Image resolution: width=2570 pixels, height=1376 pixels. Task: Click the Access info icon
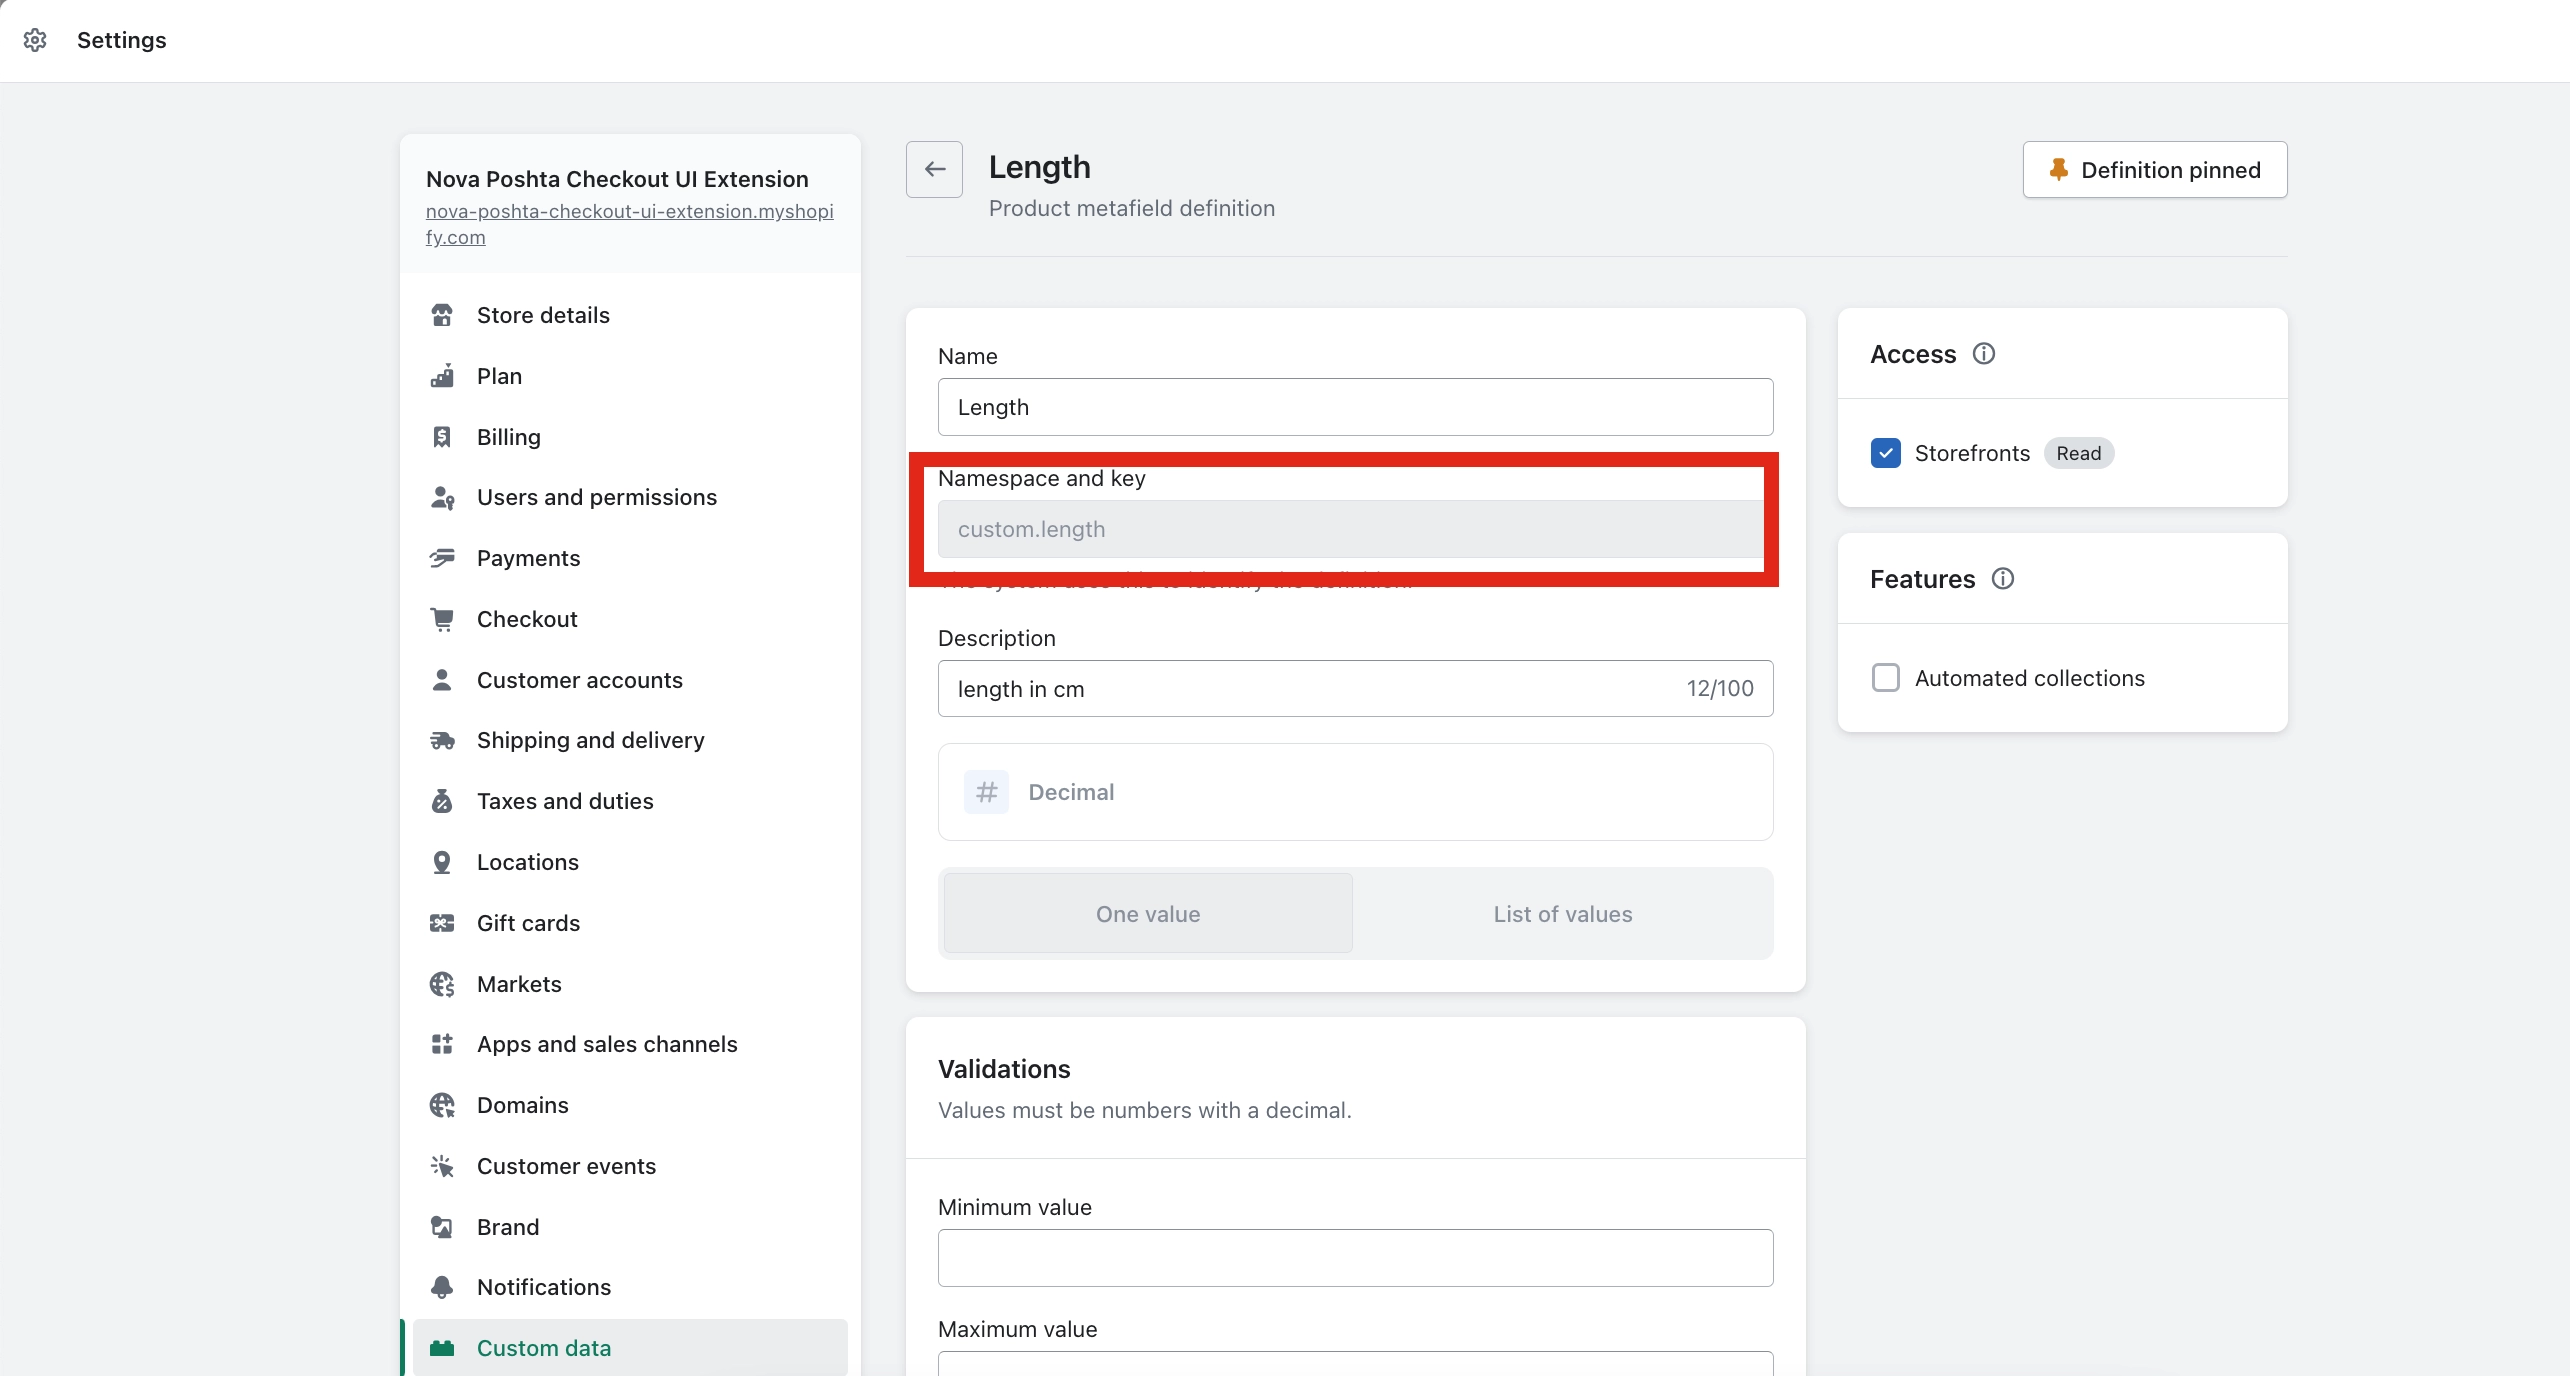[x=1984, y=354]
